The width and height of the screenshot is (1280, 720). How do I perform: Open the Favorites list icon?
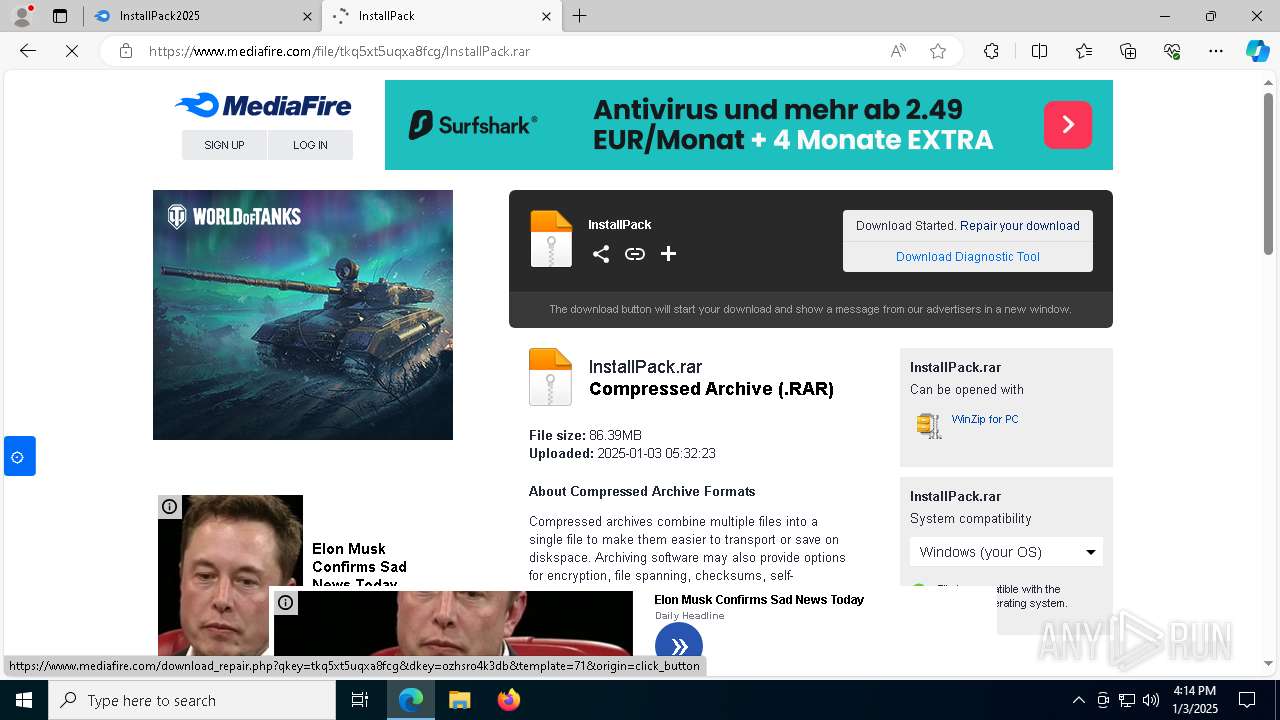pyautogui.click(x=1084, y=51)
